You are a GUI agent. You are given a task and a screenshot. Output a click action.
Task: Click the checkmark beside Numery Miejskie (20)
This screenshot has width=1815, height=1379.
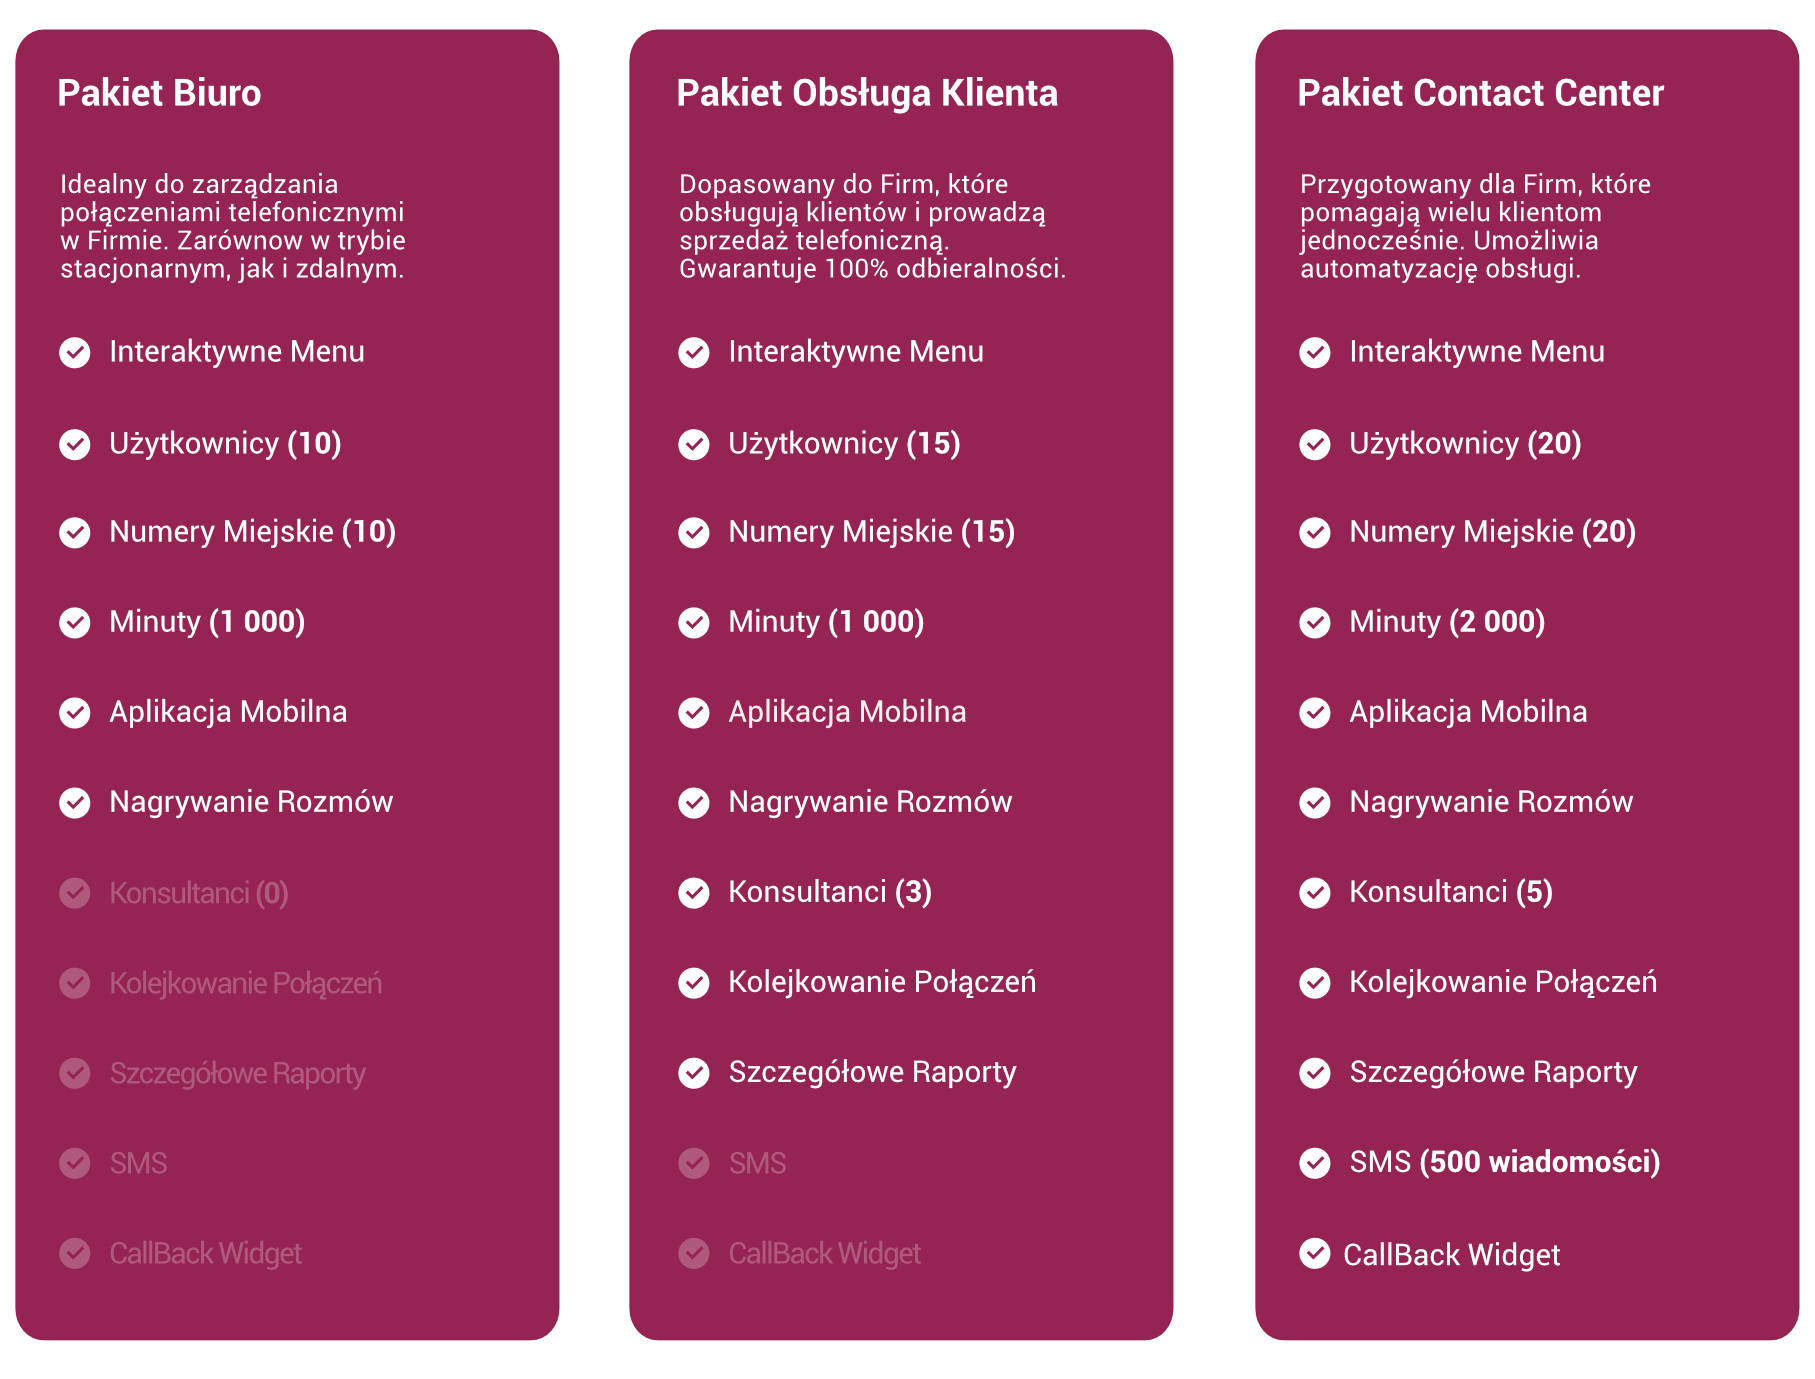point(1315,532)
